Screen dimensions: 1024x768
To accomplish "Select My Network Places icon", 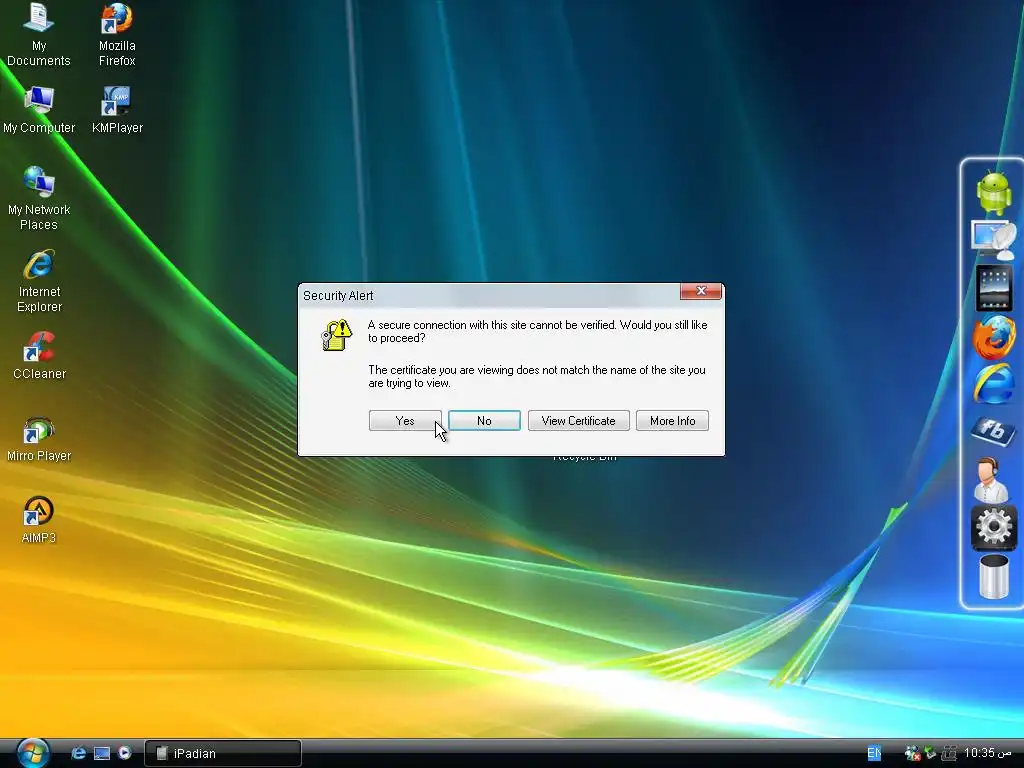I will pyautogui.click(x=39, y=199).
